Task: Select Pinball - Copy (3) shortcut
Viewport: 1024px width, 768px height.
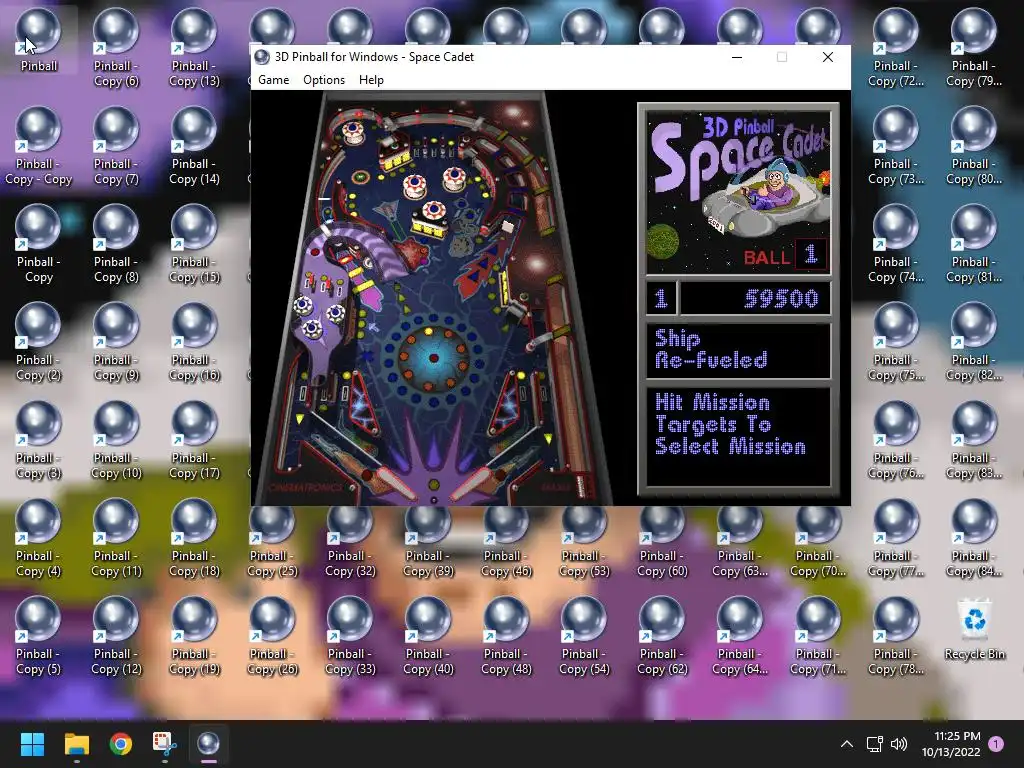Action: [x=39, y=440]
